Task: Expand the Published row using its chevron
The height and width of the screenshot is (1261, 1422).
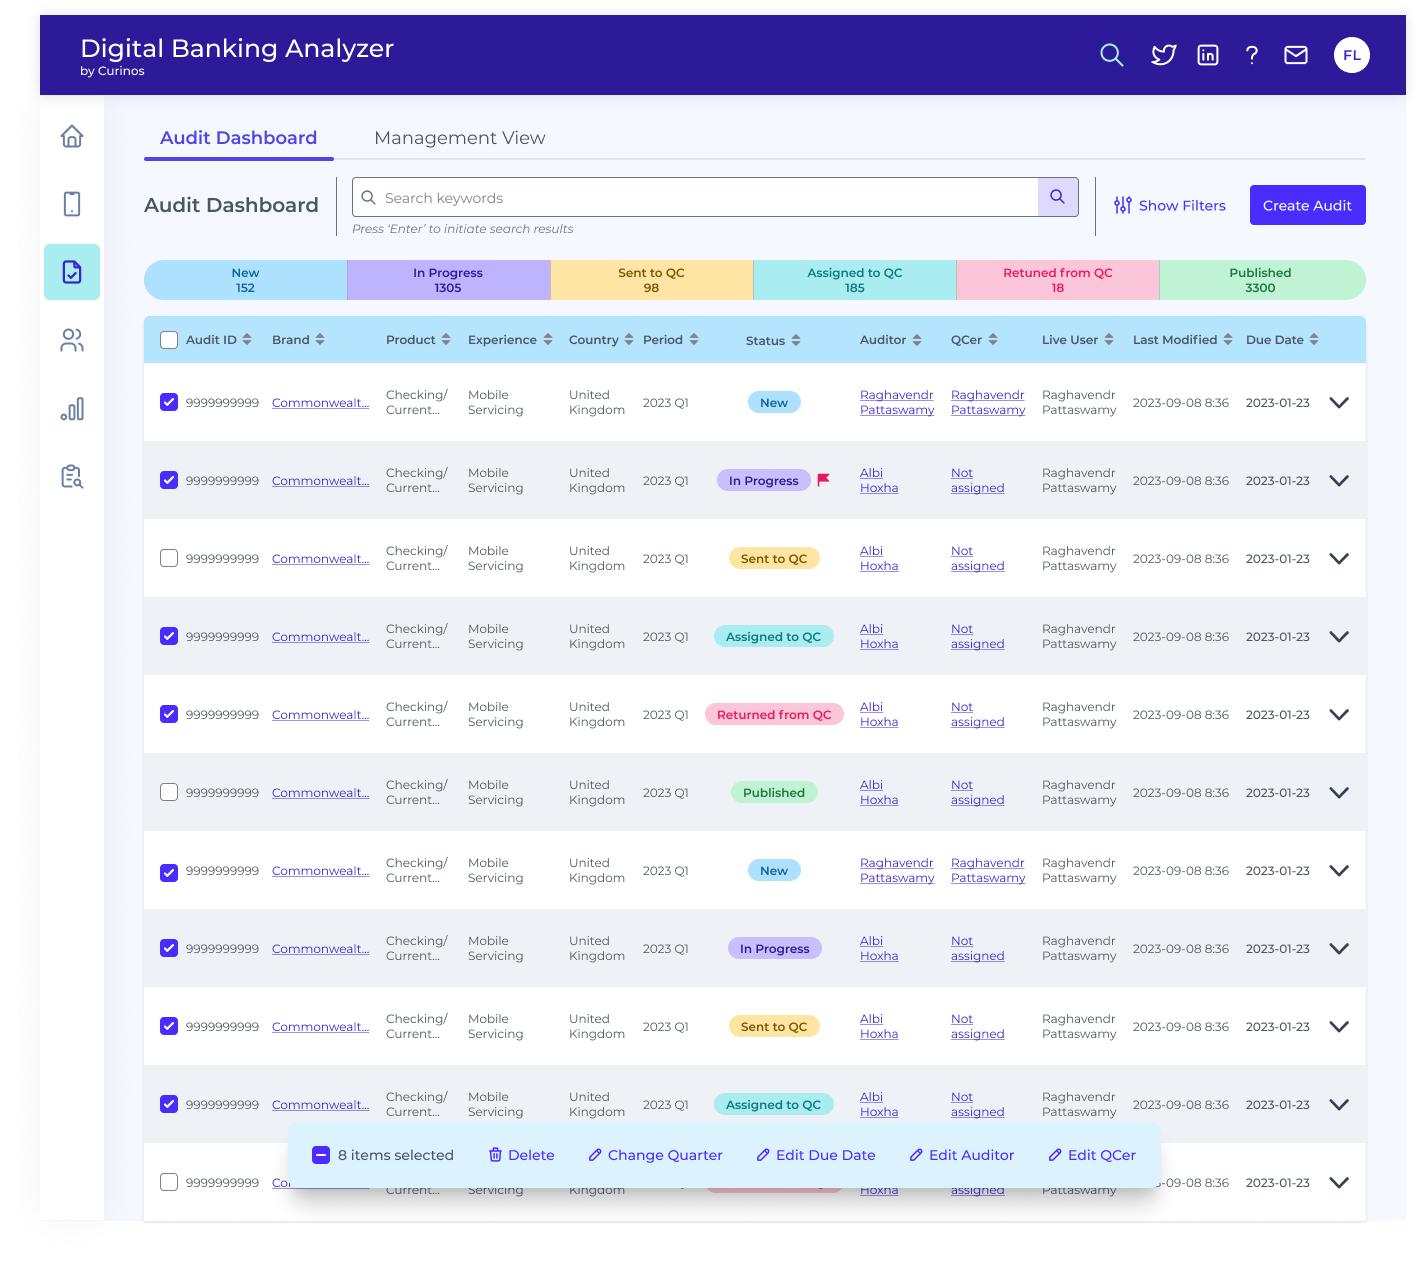Action: tap(1339, 792)
